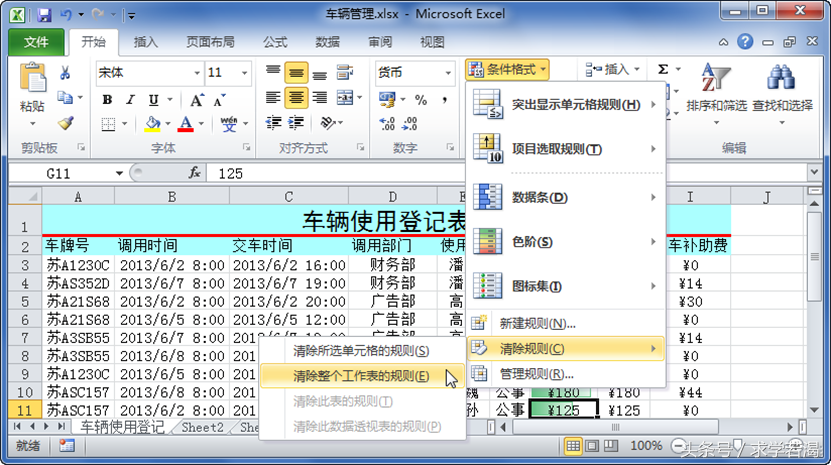Viewport: 831px width, 465px height.
Task: Select 清除整个工作表的规则
Action: (x=363, y=376)
